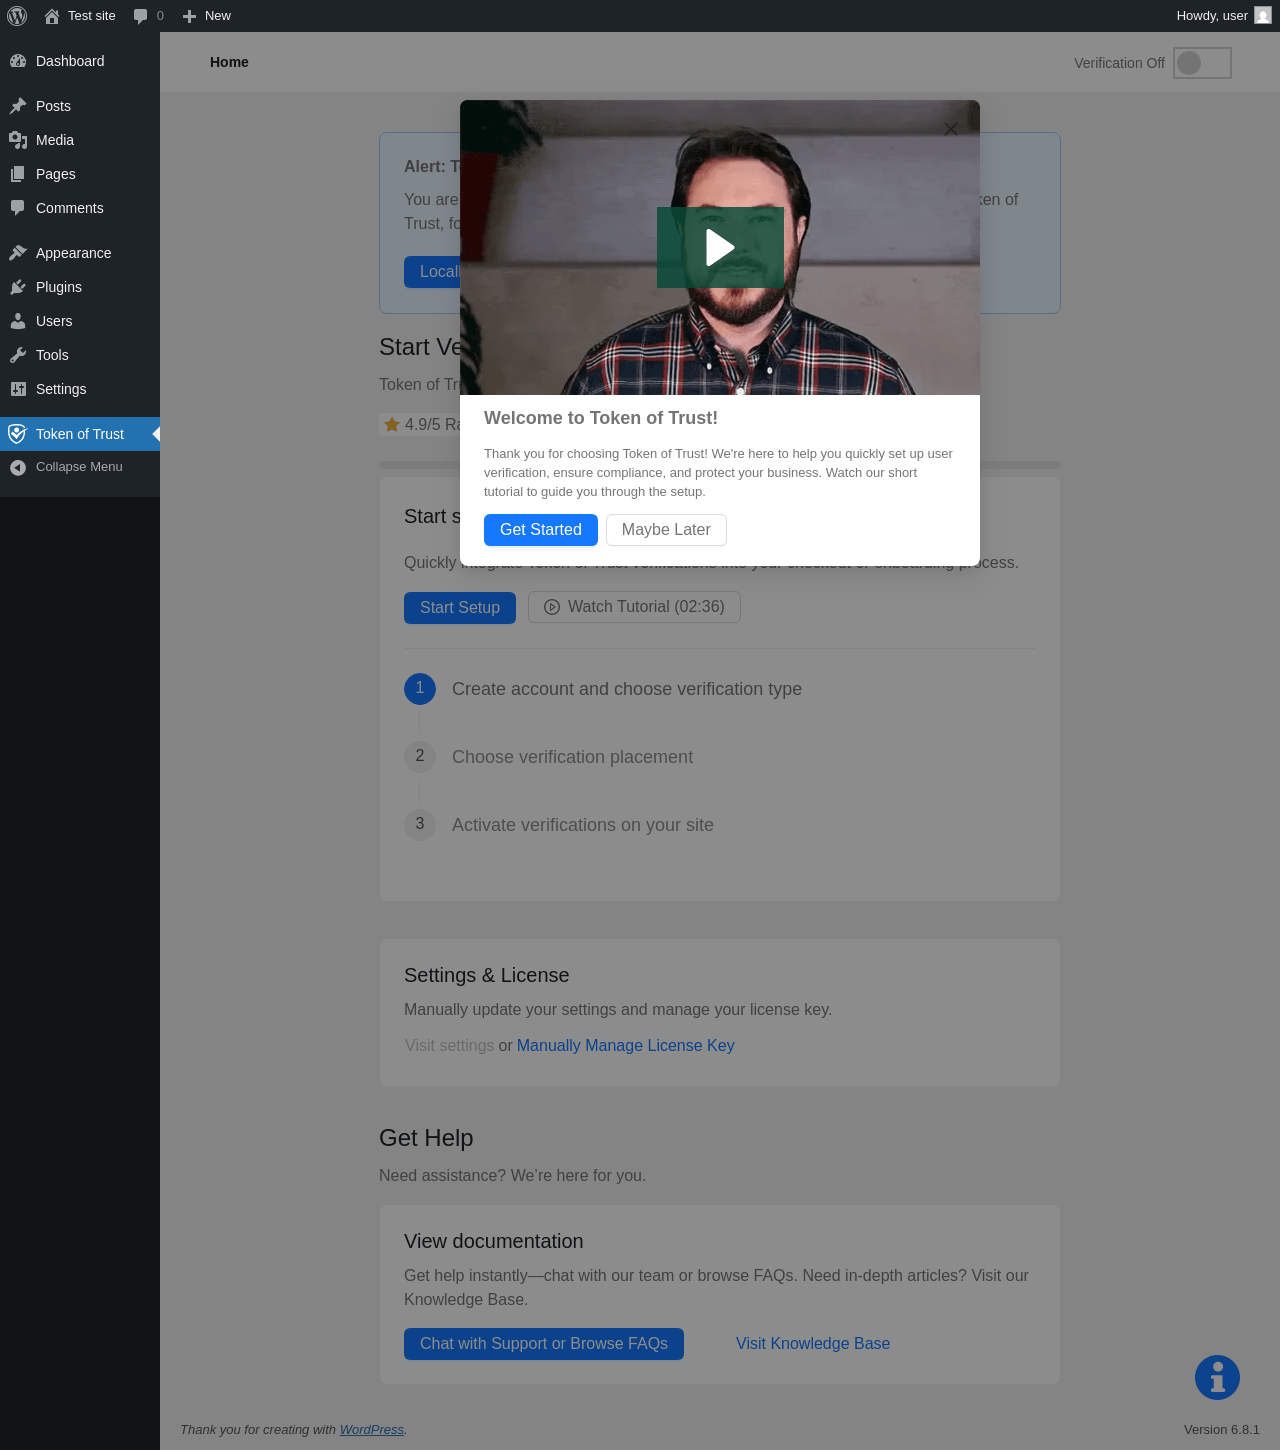Open Manually Manage License Key link

click(626, 1045)
